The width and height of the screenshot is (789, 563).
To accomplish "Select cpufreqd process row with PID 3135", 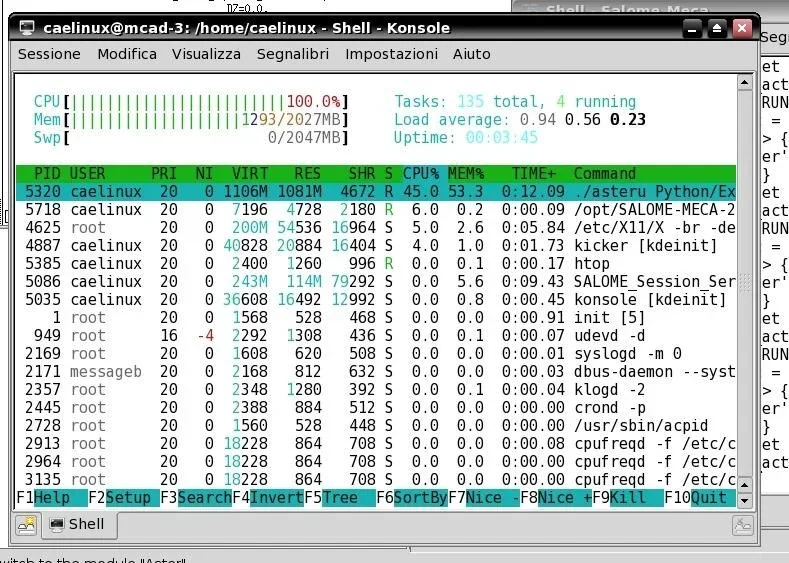I will click(x=376, y=480).
